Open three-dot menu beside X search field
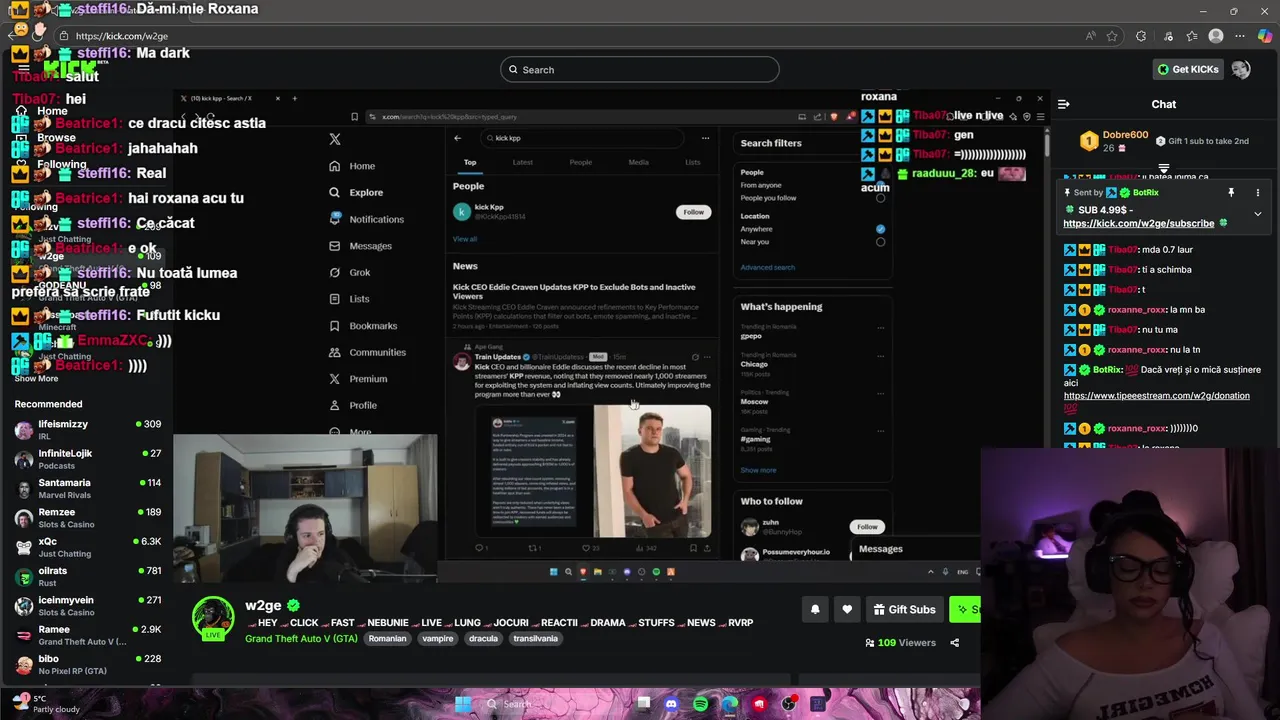1280x720 pixels. coord(705,138)
